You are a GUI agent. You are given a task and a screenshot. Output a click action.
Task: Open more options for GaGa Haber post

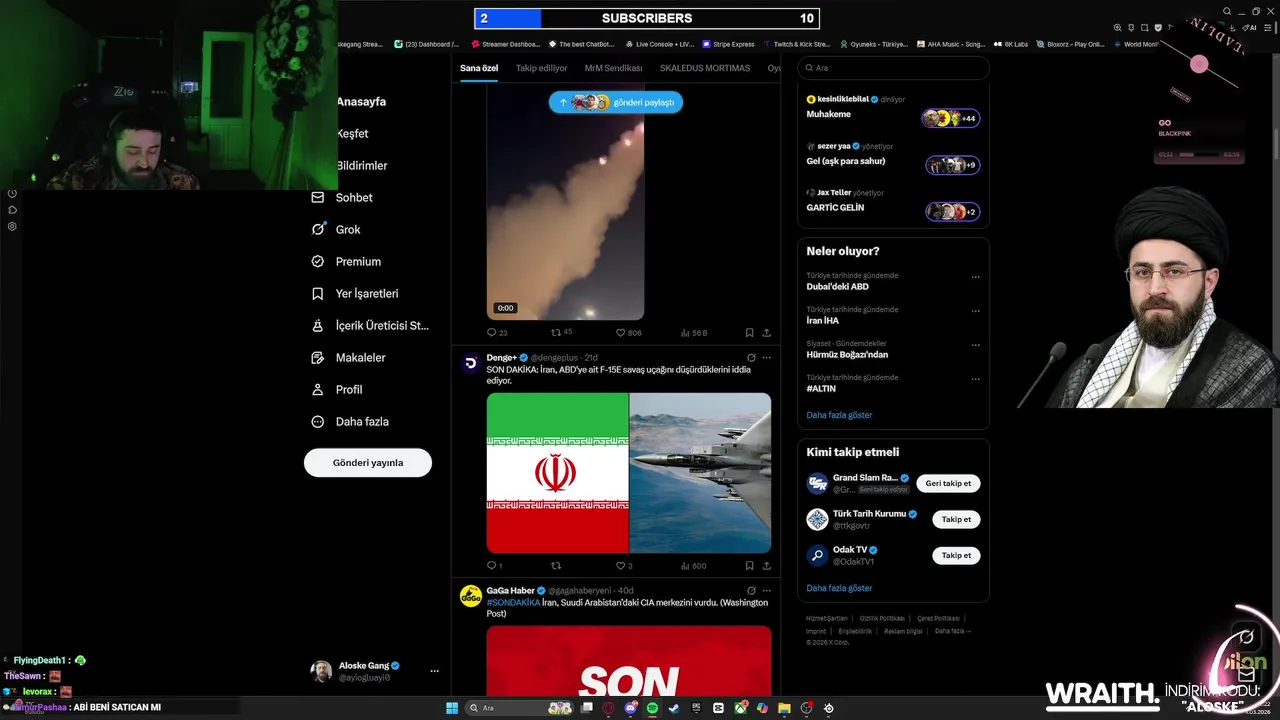[767, 590]
